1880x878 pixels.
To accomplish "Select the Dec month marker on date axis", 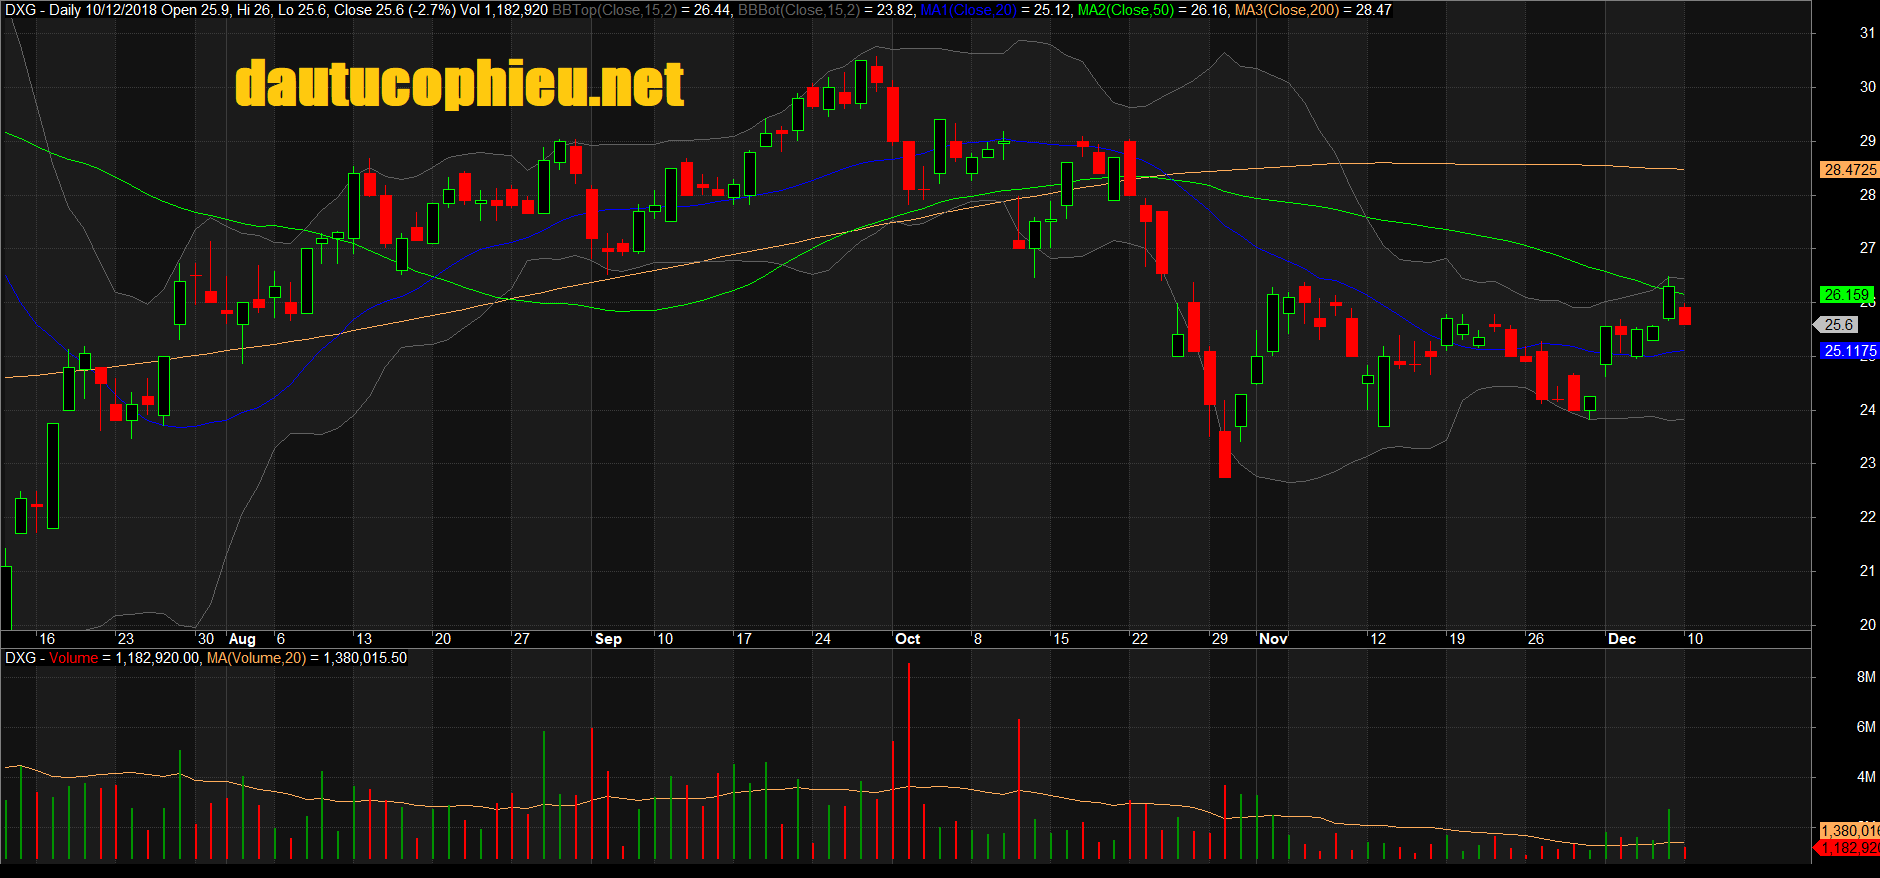I will click(1621, 639).
